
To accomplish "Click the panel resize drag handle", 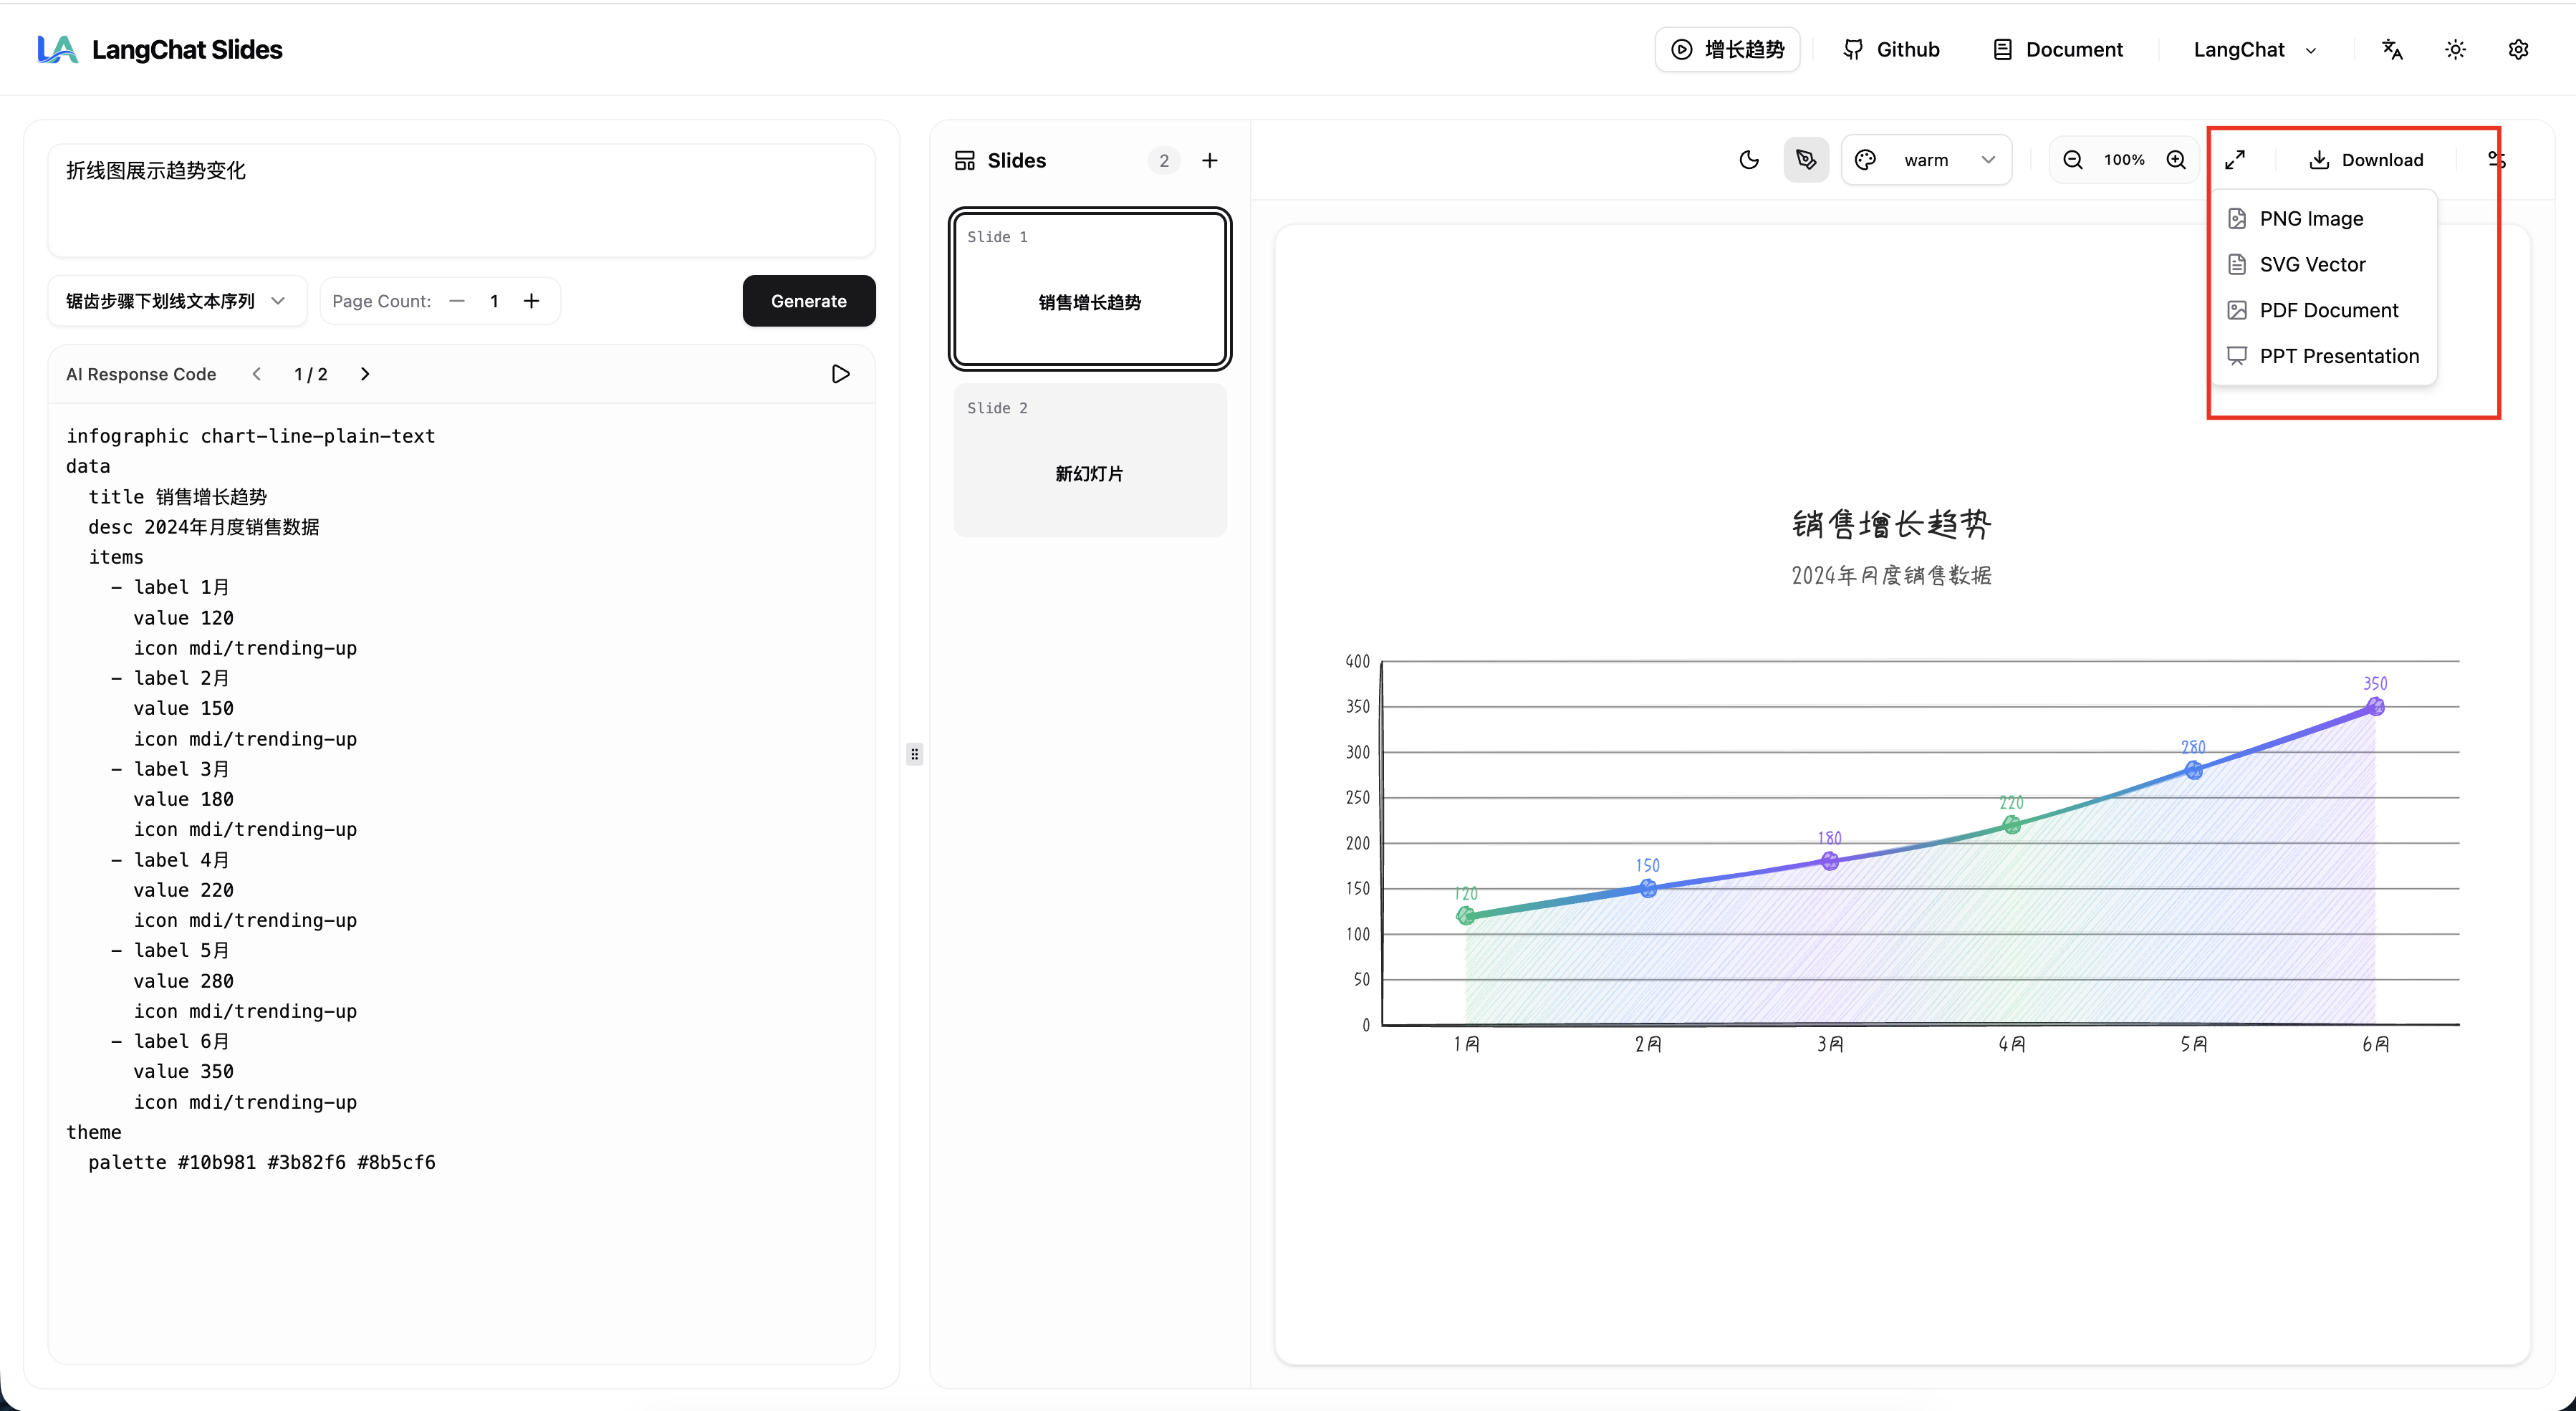I will point(914,754).
